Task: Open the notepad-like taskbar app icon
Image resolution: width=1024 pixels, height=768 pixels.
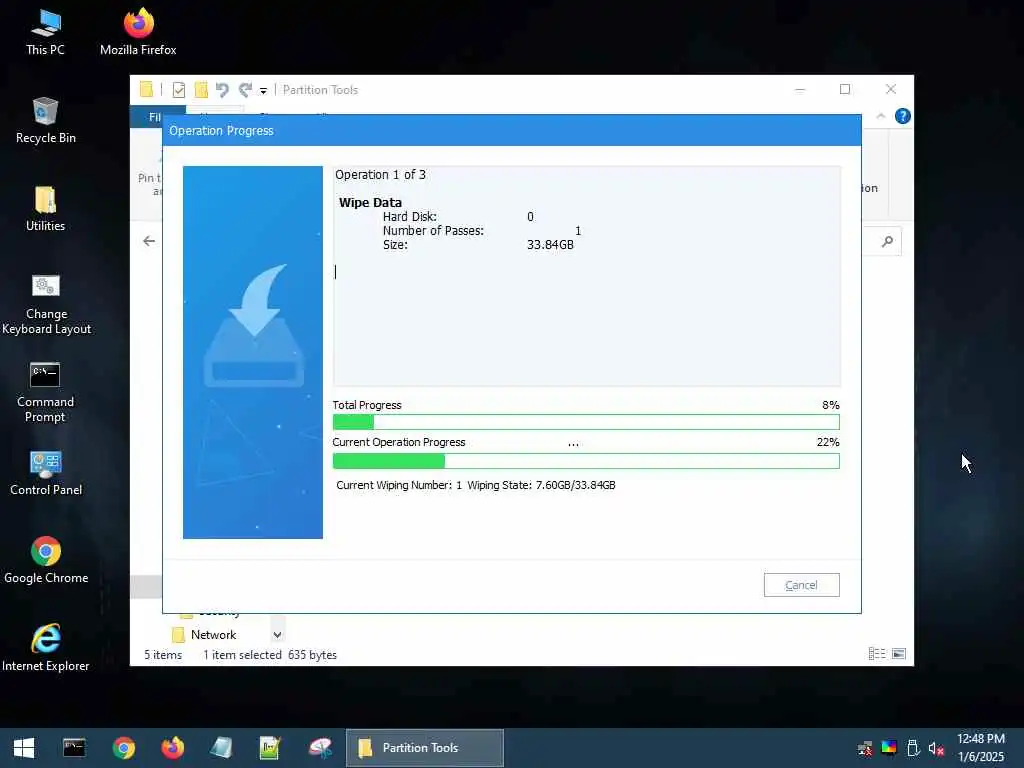Action: pos(221,748)
